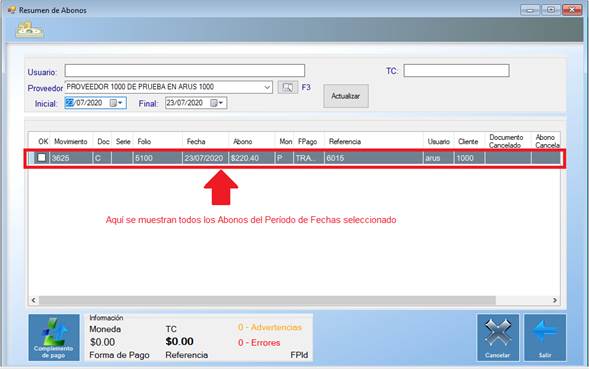
Task: Open the Inicial date picker calendar
Action: click(116, 103)
